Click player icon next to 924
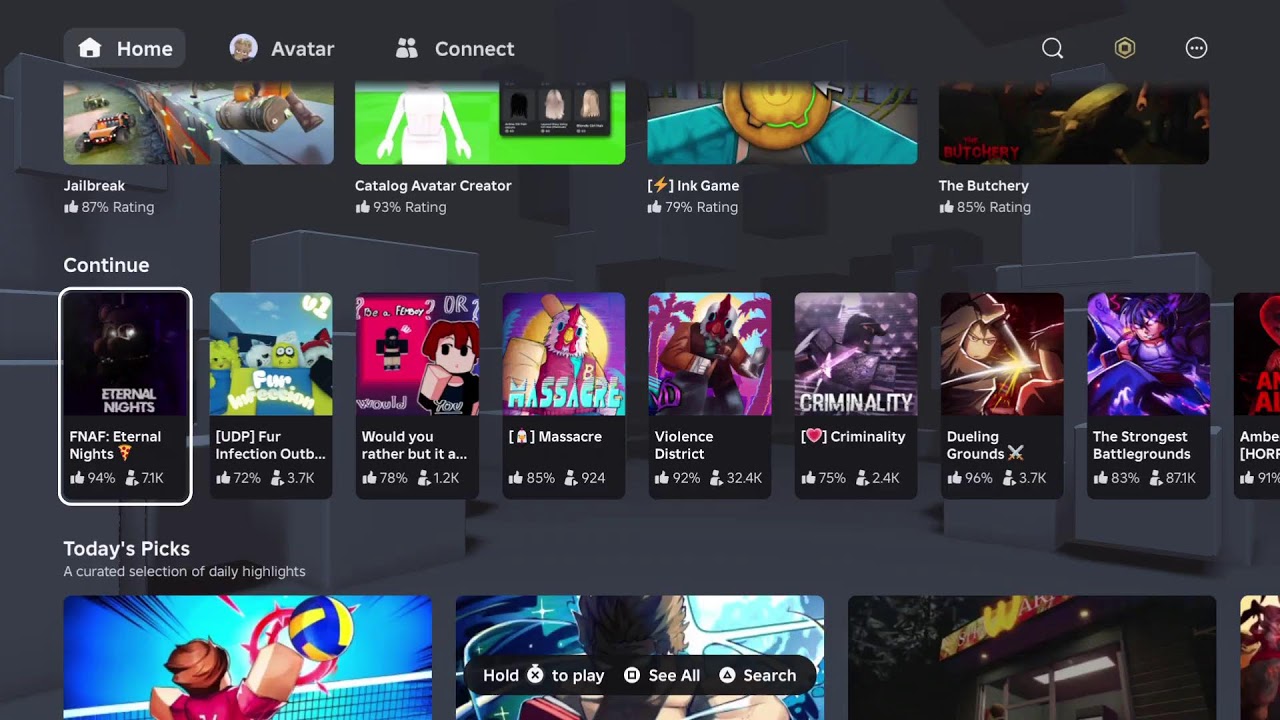 (571, 478)
